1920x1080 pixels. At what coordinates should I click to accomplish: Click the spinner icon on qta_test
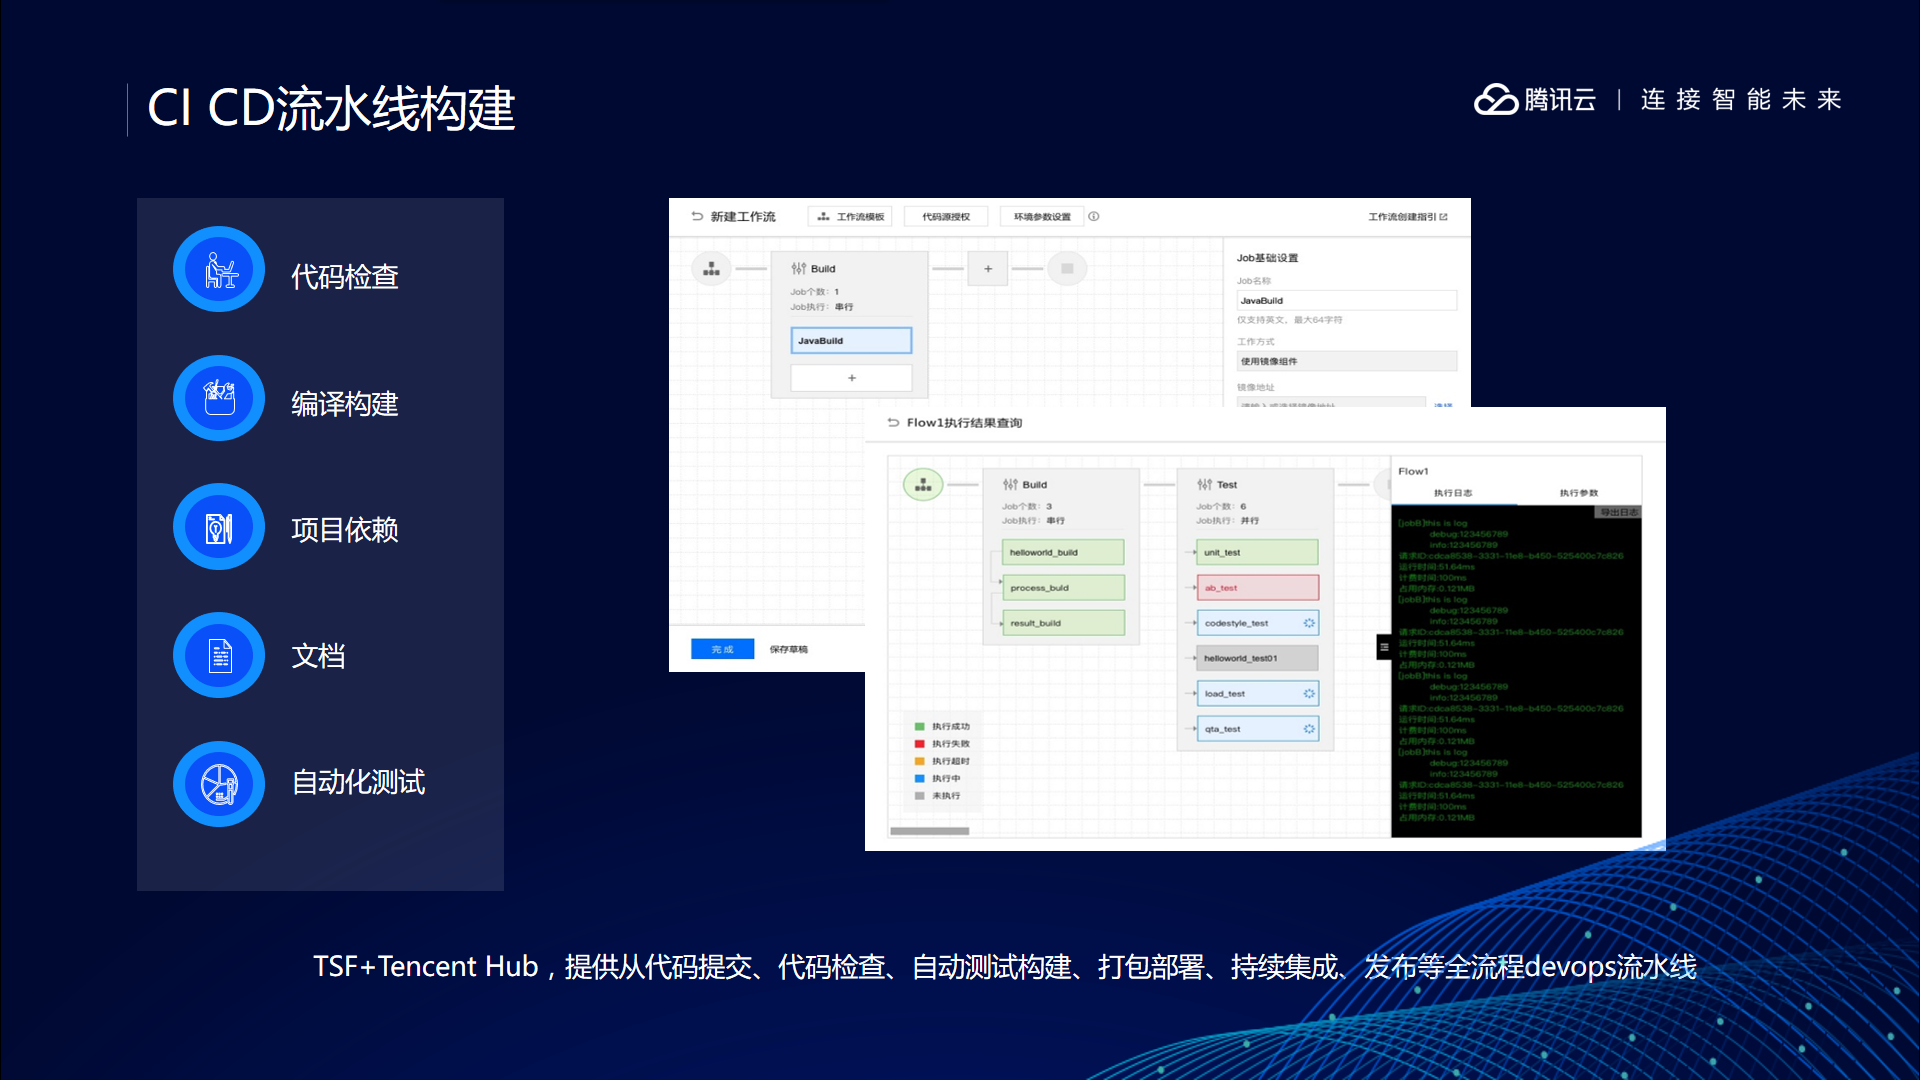[1309, 729]
